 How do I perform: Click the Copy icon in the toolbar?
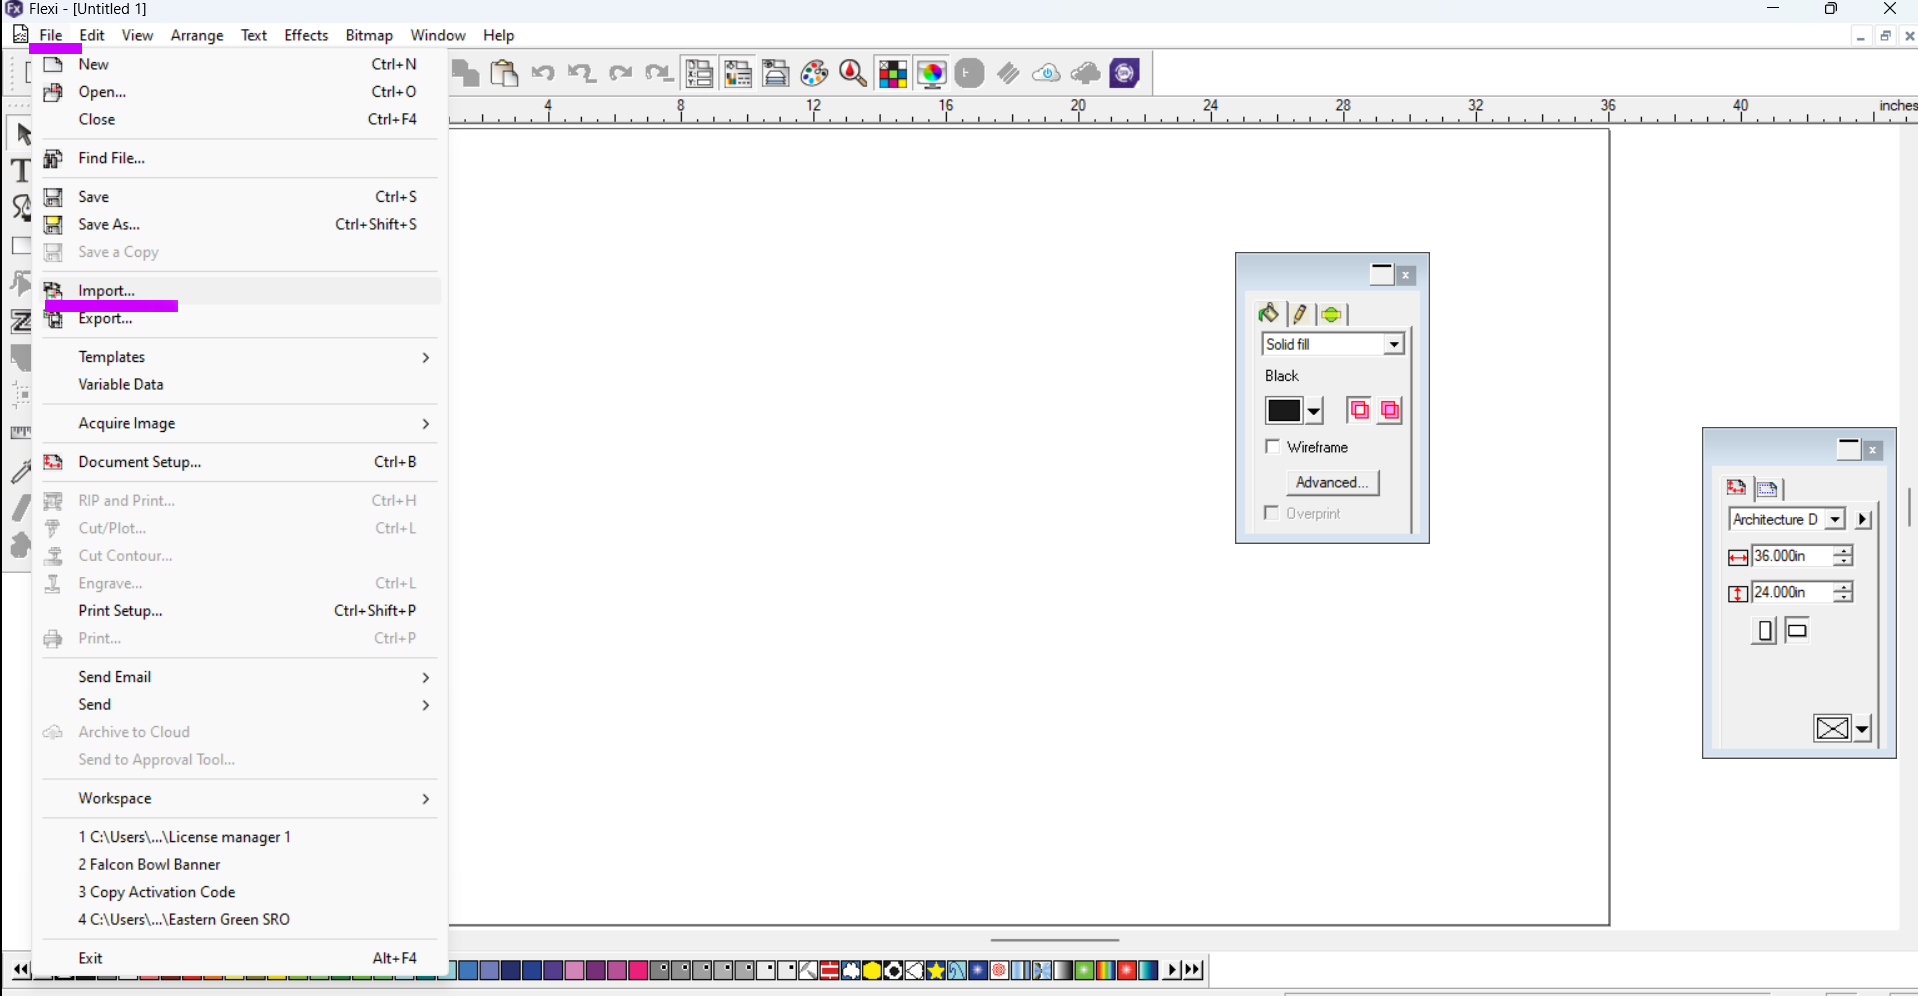coord(466,73)
